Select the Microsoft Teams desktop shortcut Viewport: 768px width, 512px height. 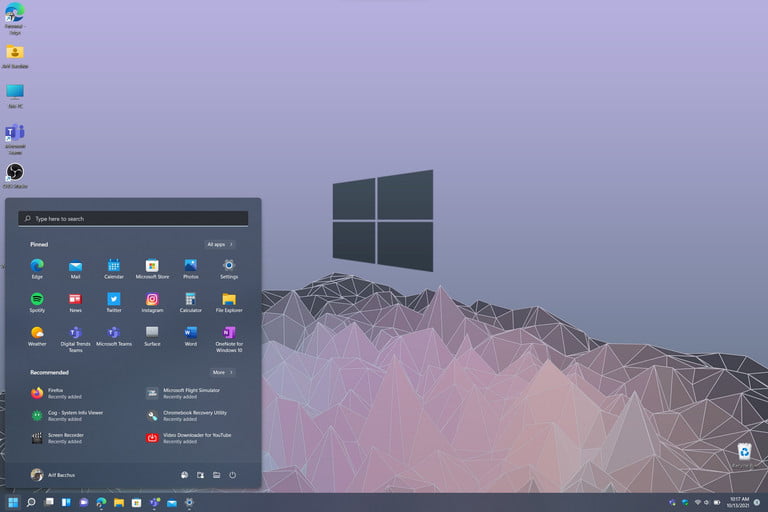15,139
